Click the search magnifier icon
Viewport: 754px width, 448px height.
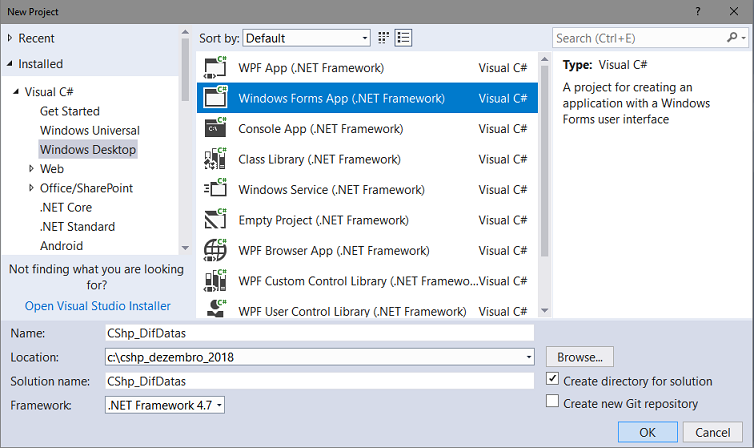pos(732,37)
